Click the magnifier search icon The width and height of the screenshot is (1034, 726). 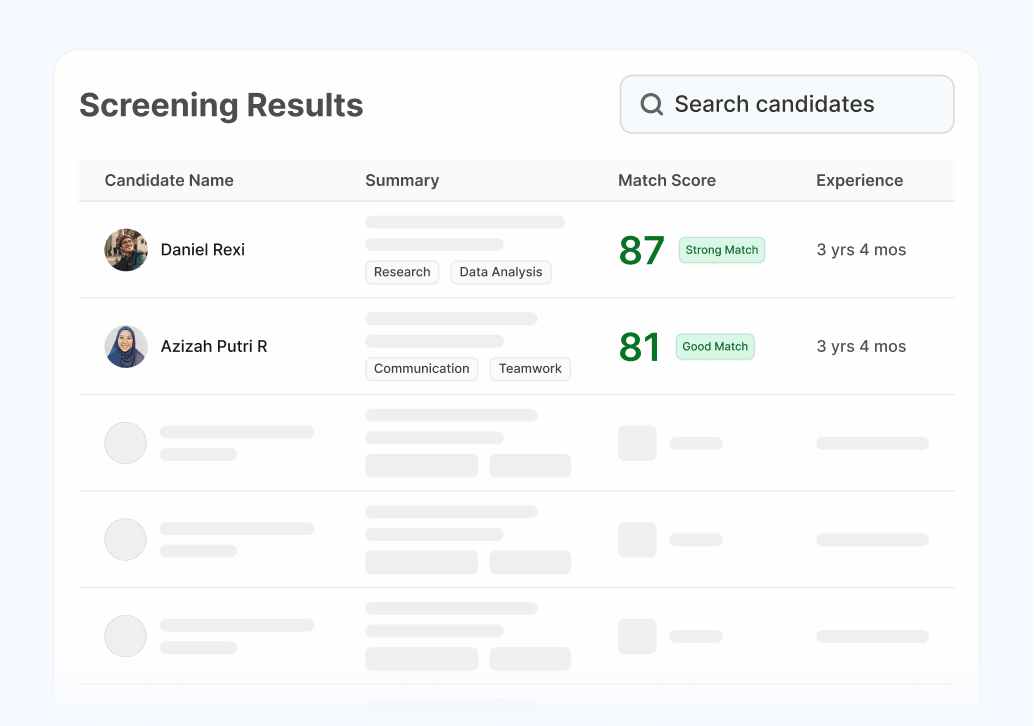tap(652, 104)
